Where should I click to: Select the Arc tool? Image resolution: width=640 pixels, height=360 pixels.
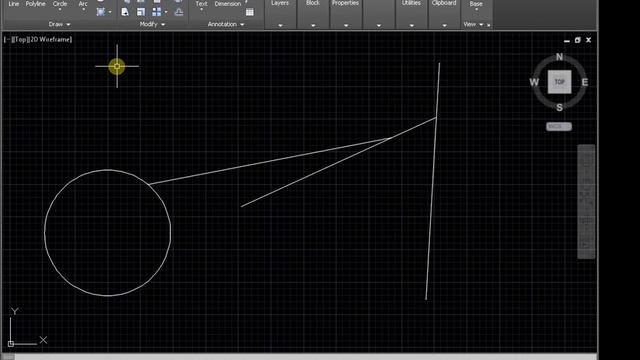[83, 4]
